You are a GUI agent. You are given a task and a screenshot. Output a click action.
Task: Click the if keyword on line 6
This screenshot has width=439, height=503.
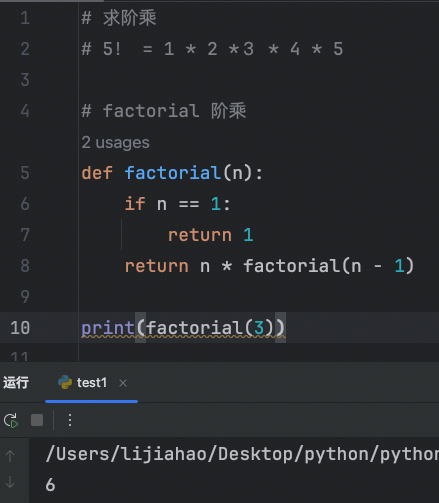click(135, 203)
